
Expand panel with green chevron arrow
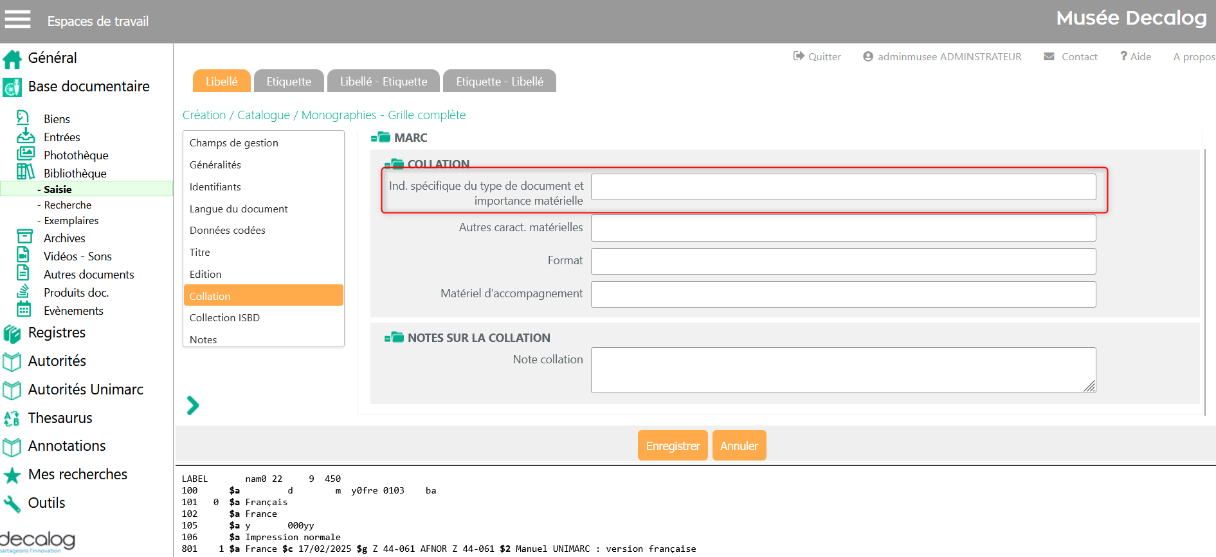click(x=193, y=405)
